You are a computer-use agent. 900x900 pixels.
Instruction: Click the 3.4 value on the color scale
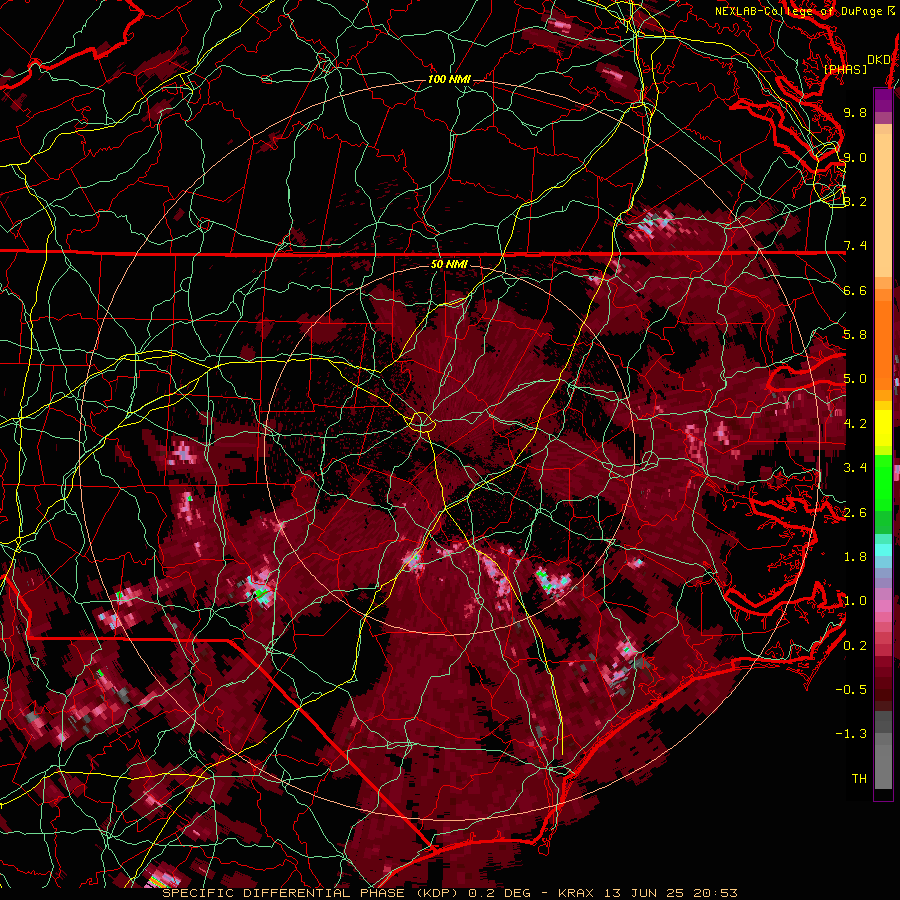pyautogui.click(x=855, y=468)
